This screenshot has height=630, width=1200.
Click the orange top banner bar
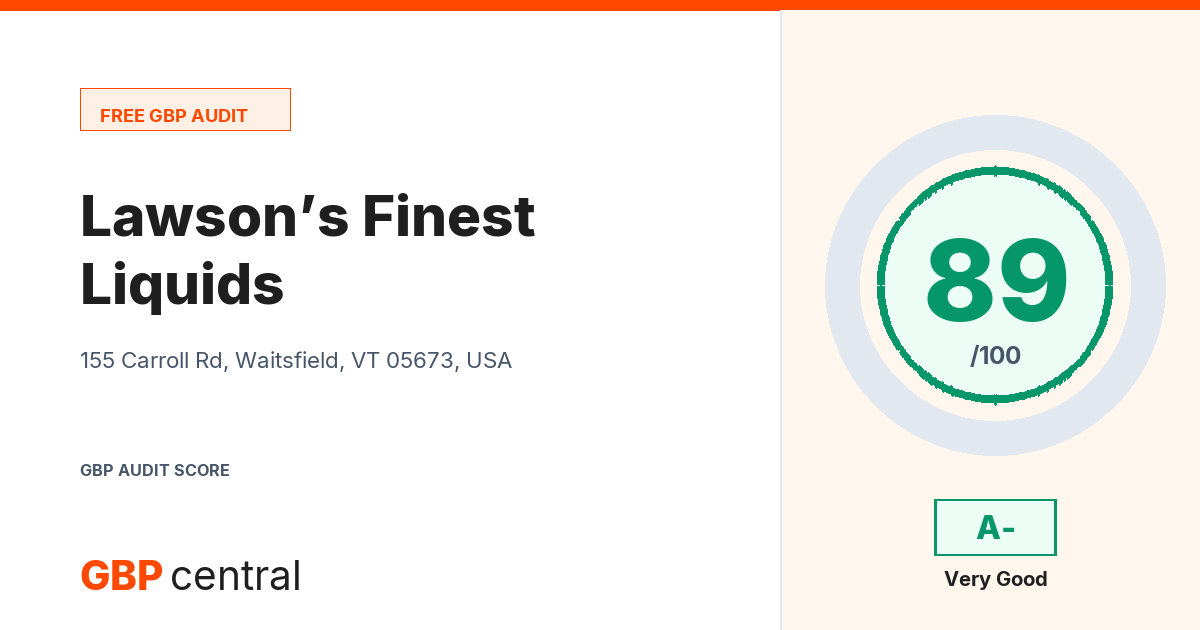[600, 5]
